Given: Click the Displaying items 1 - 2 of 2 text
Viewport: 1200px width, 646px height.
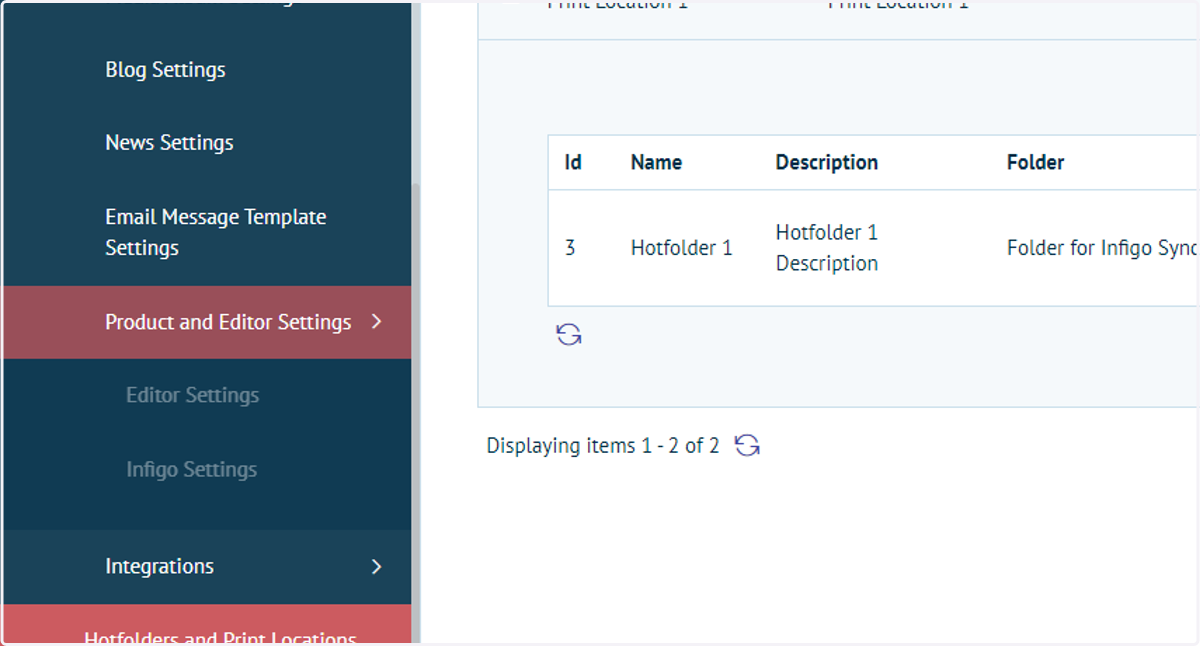Looking at the screenshot, I should tap(602, 446).
